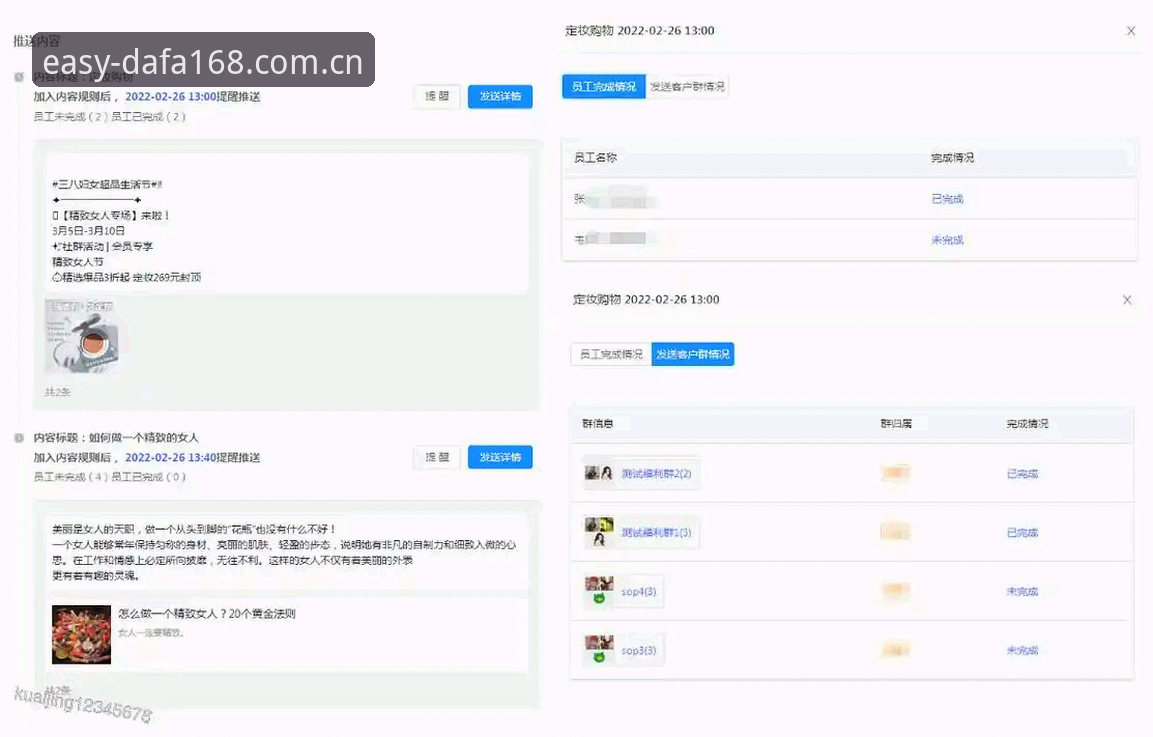Click 已完成 status for 测试福利群1(3)
Image resolution: width=1153 pixels, height=737 pixels.
[1022, 533]
